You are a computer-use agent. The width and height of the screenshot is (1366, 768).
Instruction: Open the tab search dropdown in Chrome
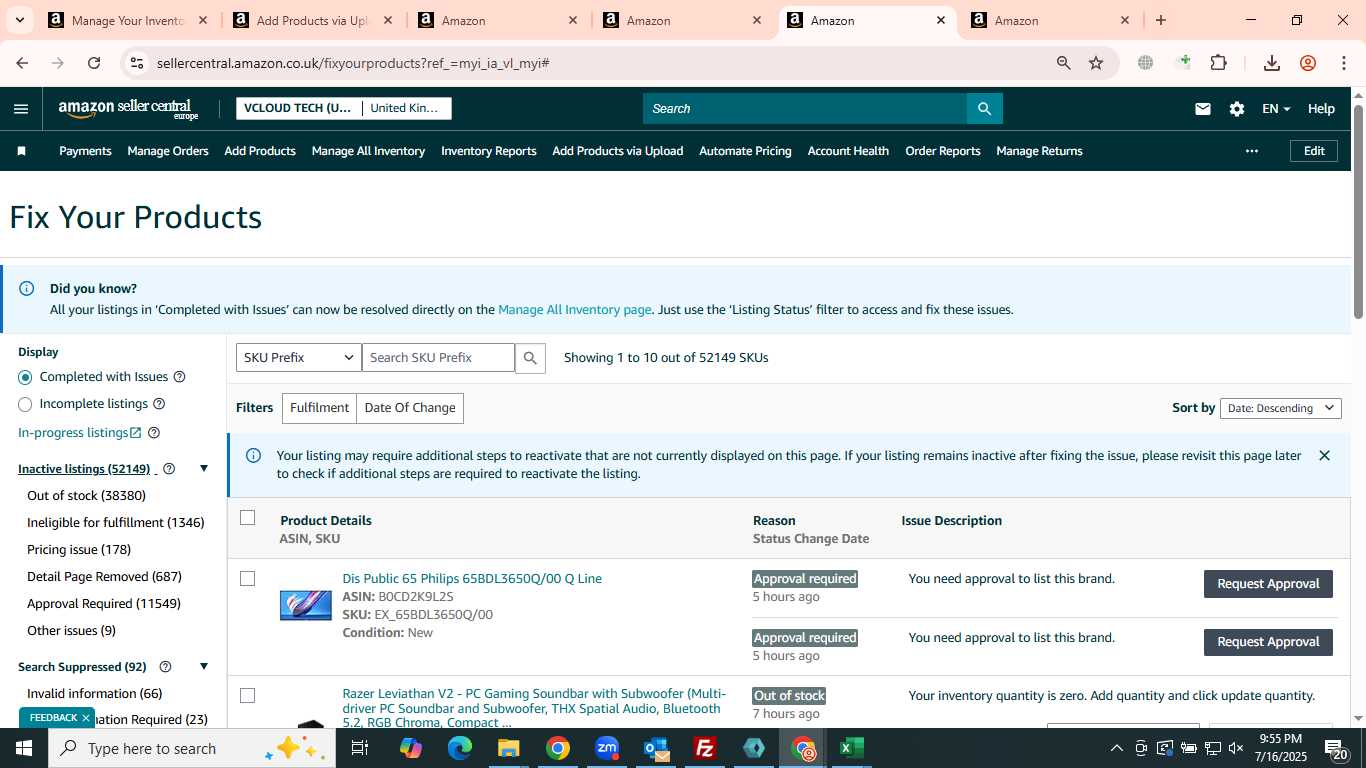(x=21, y=20)
